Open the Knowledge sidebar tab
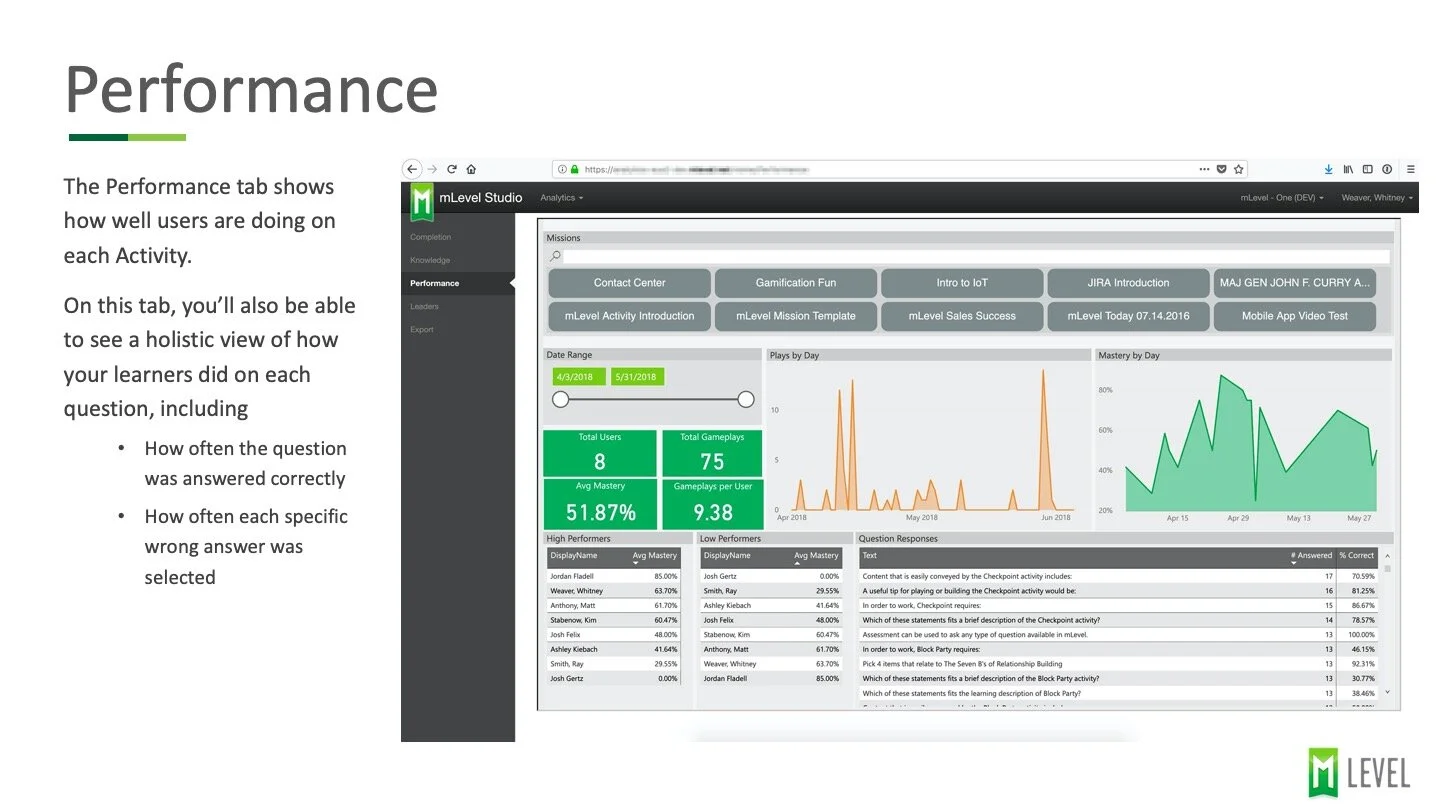This screenshot has height=810, width=1440. pos(430,260)
